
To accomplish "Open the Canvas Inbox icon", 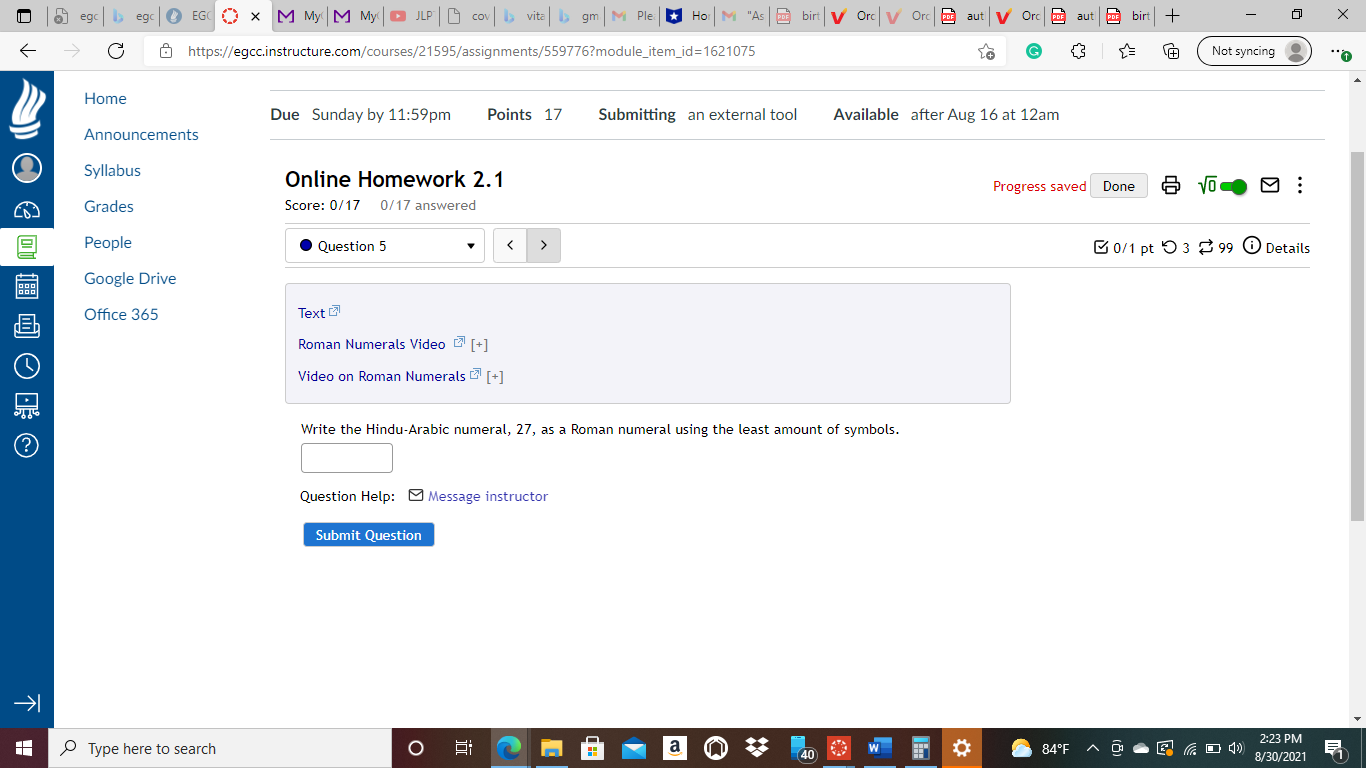I will pyautogui.click(x=27, y=325).
